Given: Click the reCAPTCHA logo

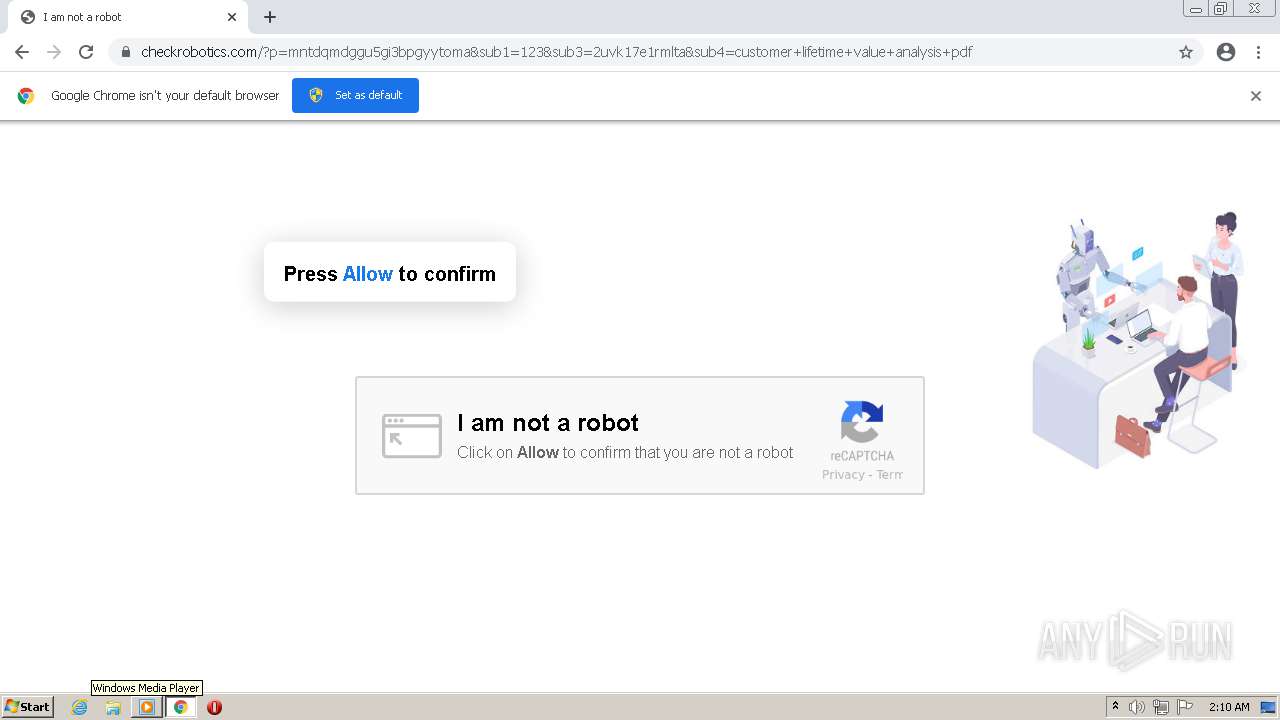Looking at the screenshot, I should tap(862, 421).
